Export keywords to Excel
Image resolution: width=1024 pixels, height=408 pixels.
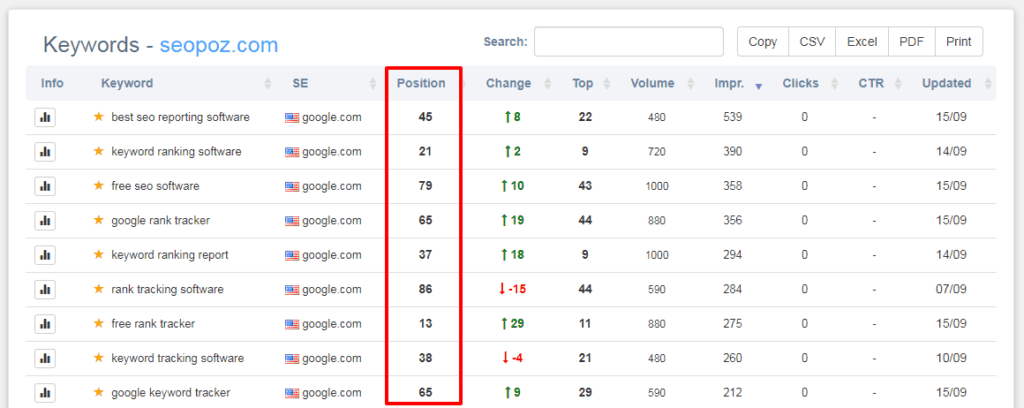862,42
